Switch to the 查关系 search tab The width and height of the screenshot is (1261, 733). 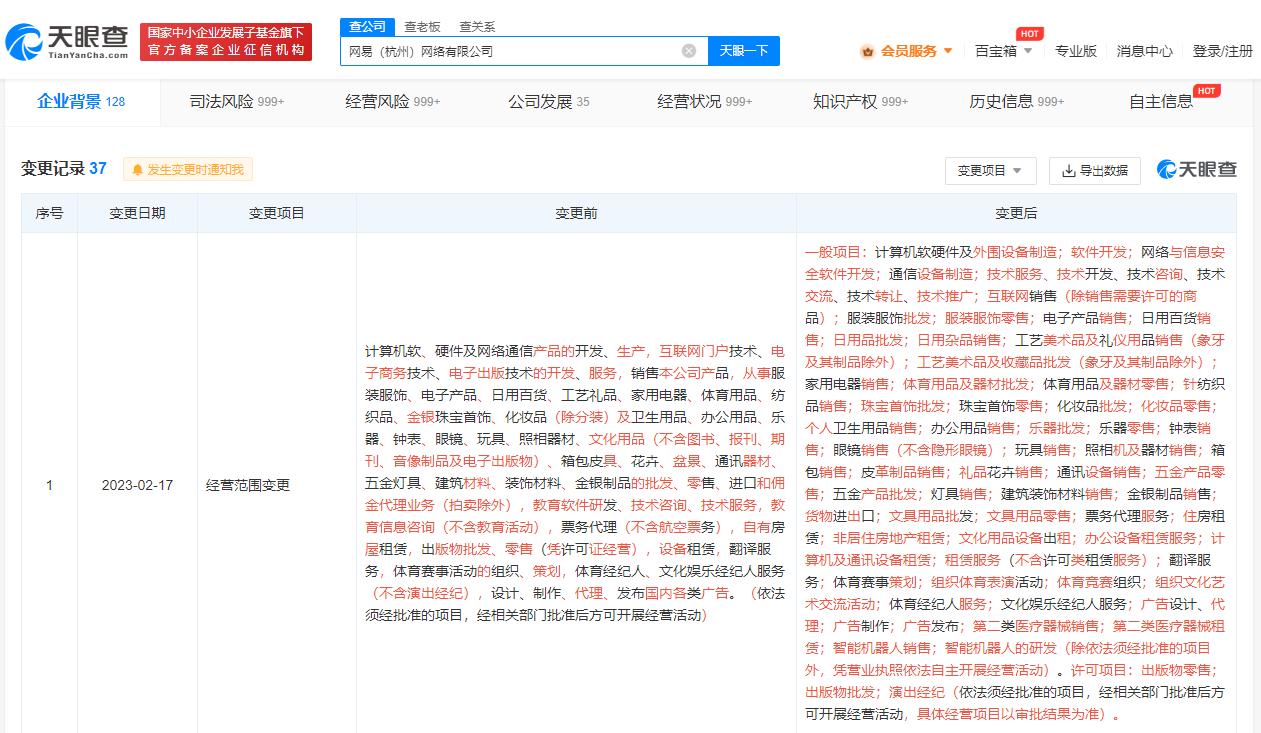pos(477,27)
